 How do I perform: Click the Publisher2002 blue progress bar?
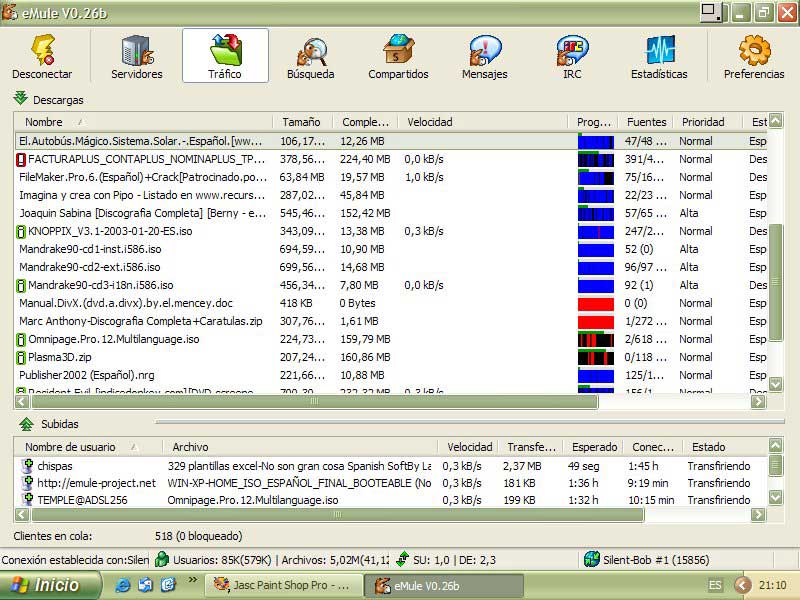tap(595, 376)
